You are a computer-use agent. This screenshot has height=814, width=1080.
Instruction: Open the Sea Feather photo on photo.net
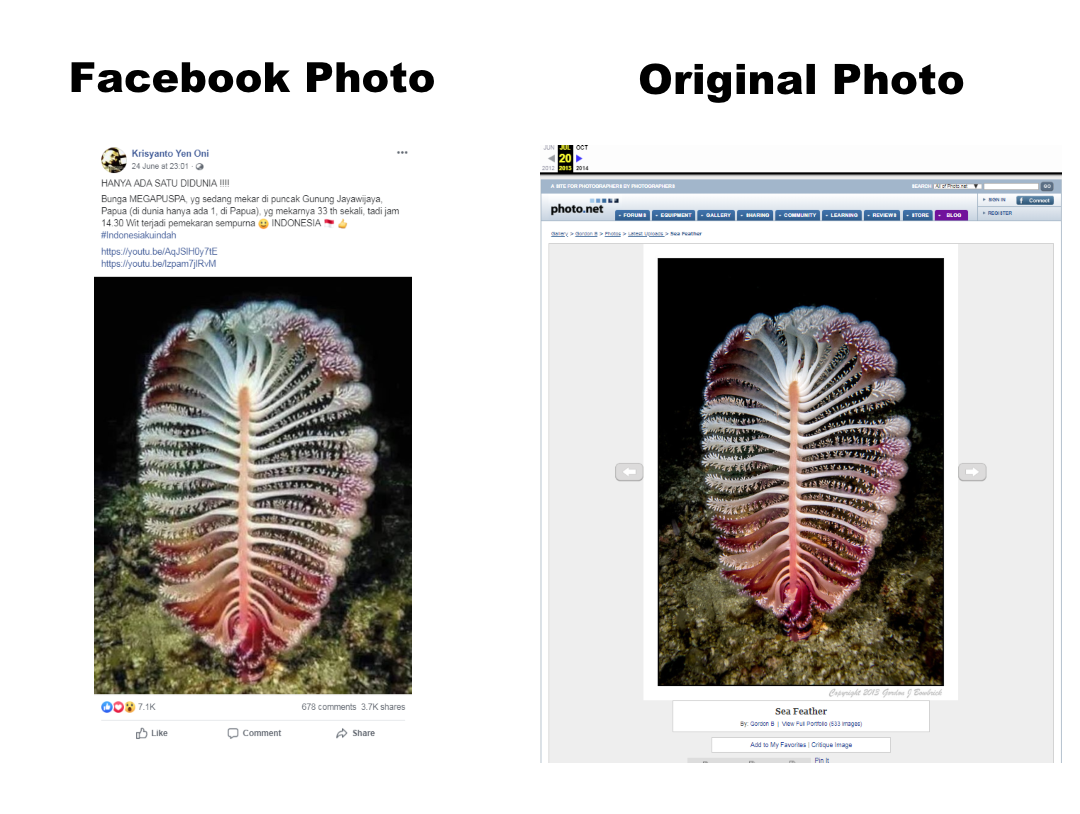800,472
